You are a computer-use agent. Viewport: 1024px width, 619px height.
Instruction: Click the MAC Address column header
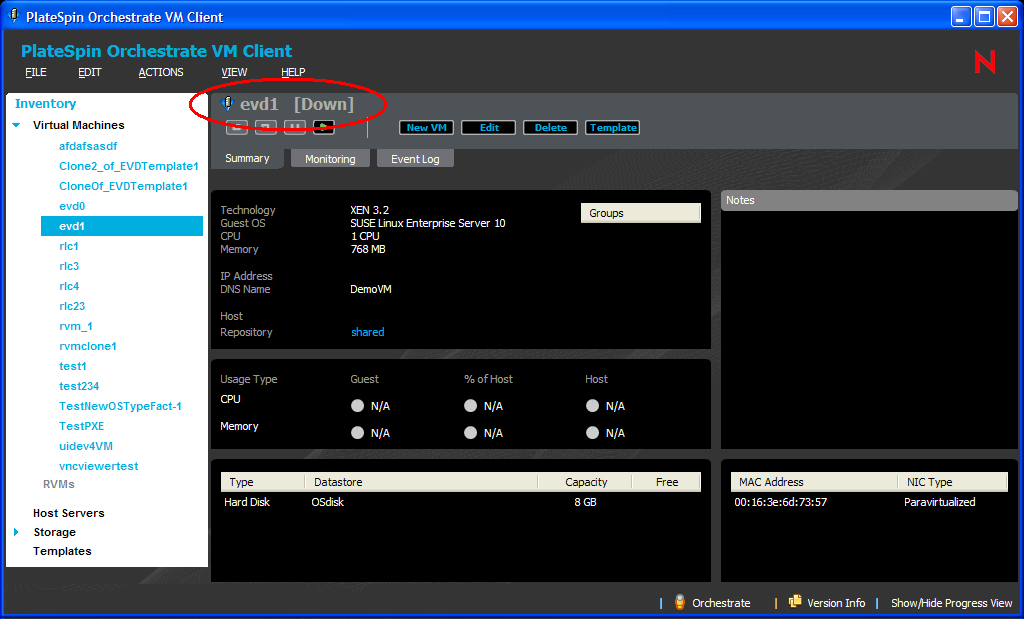pyautogui.click(x=814, y=482)
